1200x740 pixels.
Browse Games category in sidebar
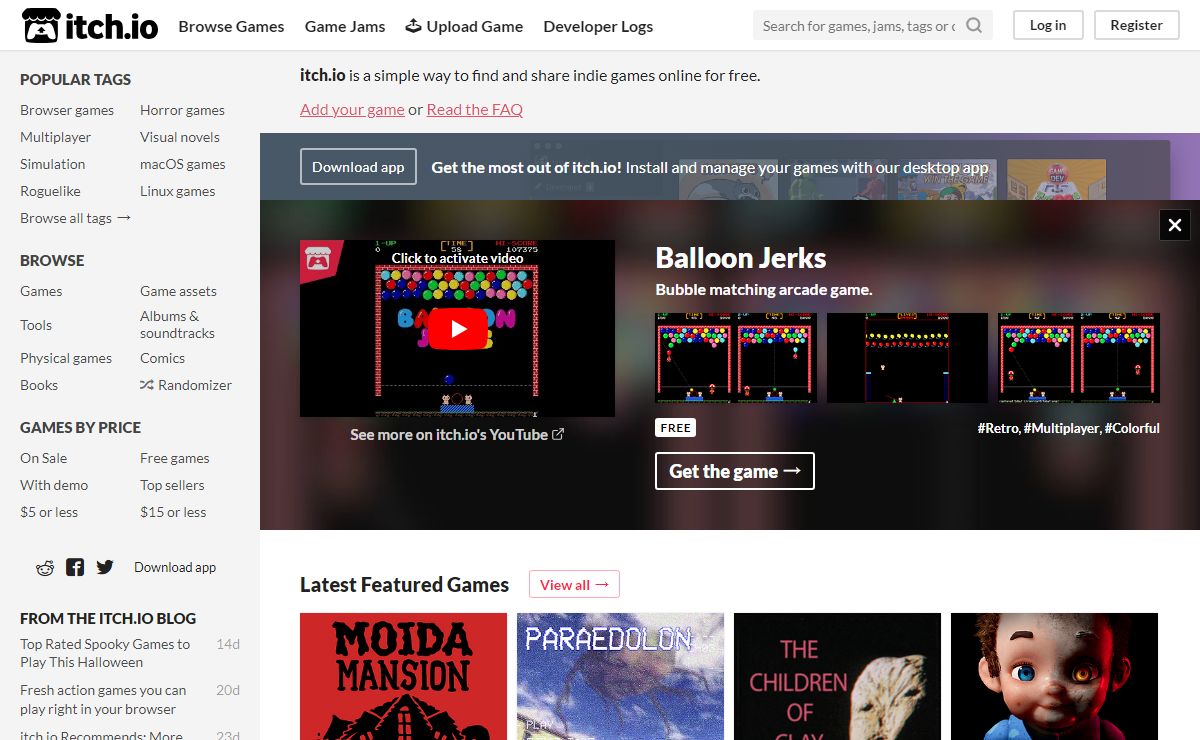point(41,291)
